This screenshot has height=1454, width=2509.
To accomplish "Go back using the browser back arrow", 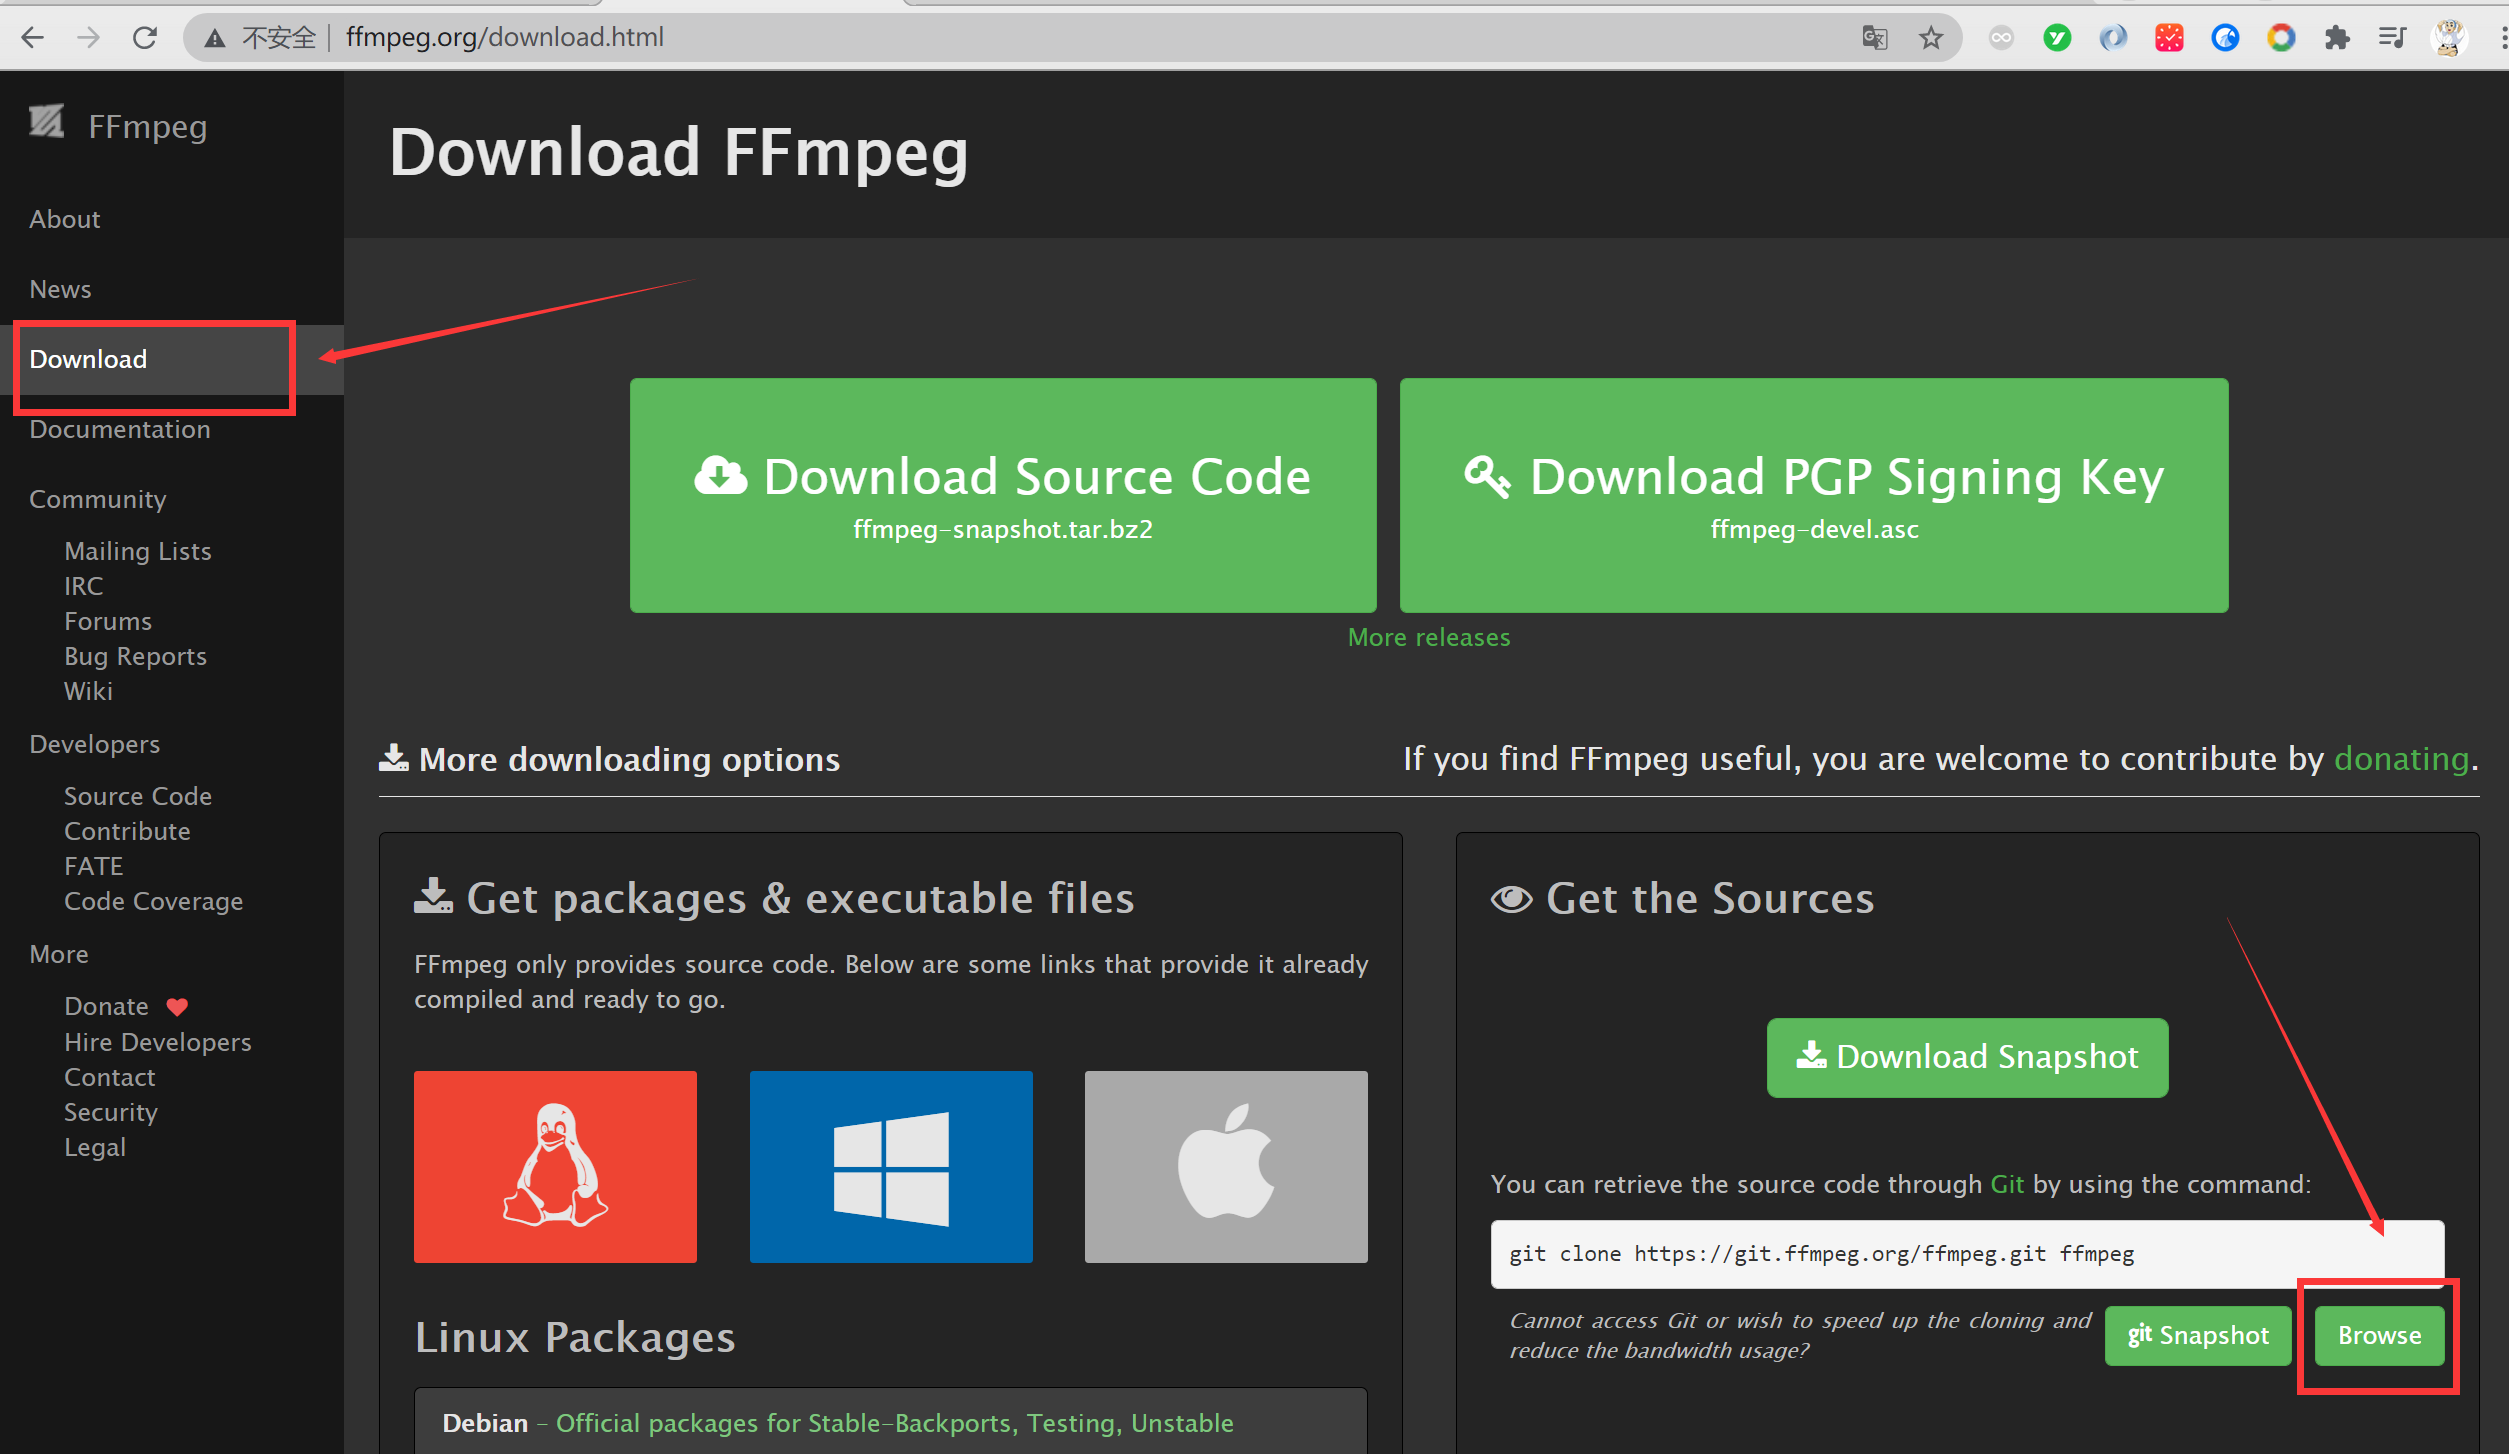I will 33,37.
